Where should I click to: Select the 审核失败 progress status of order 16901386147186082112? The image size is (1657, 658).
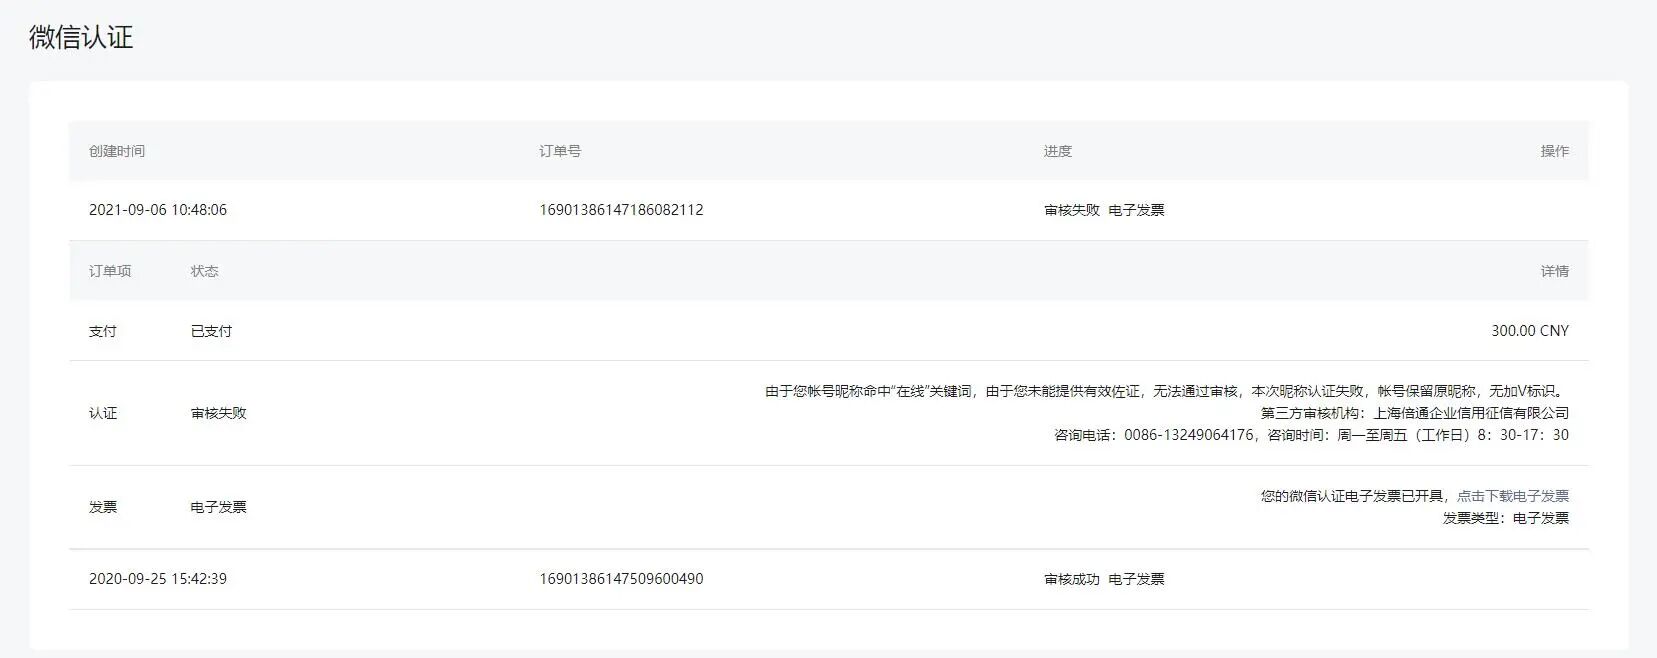click(1071, 210)
